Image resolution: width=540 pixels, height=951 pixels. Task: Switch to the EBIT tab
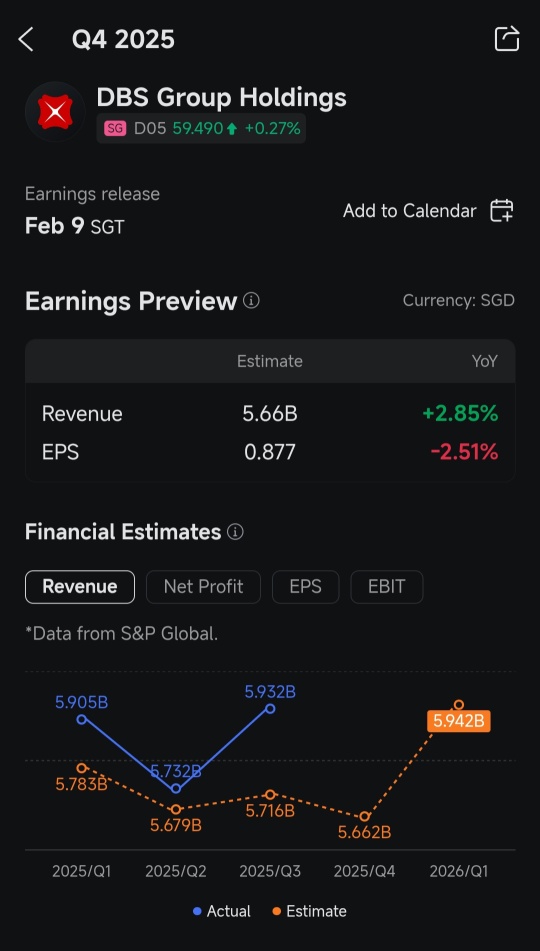[386, 586]
